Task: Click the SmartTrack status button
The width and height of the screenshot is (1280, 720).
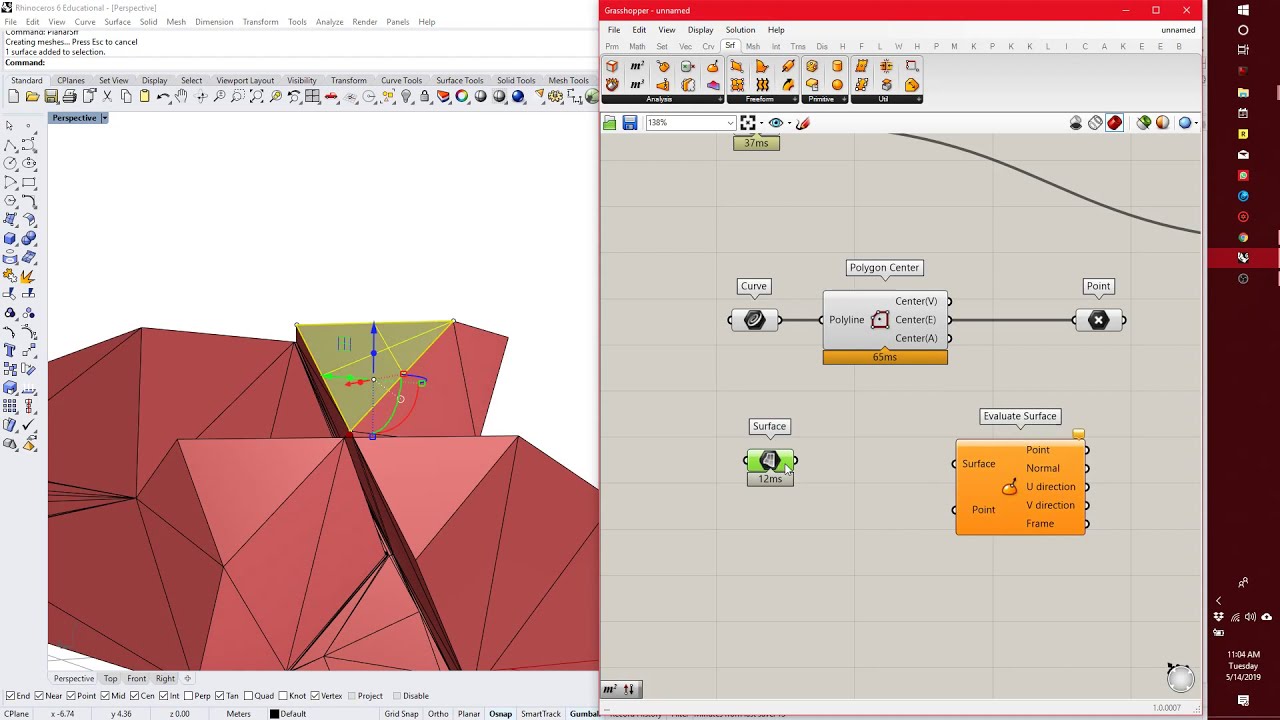Action: point(540,714)
